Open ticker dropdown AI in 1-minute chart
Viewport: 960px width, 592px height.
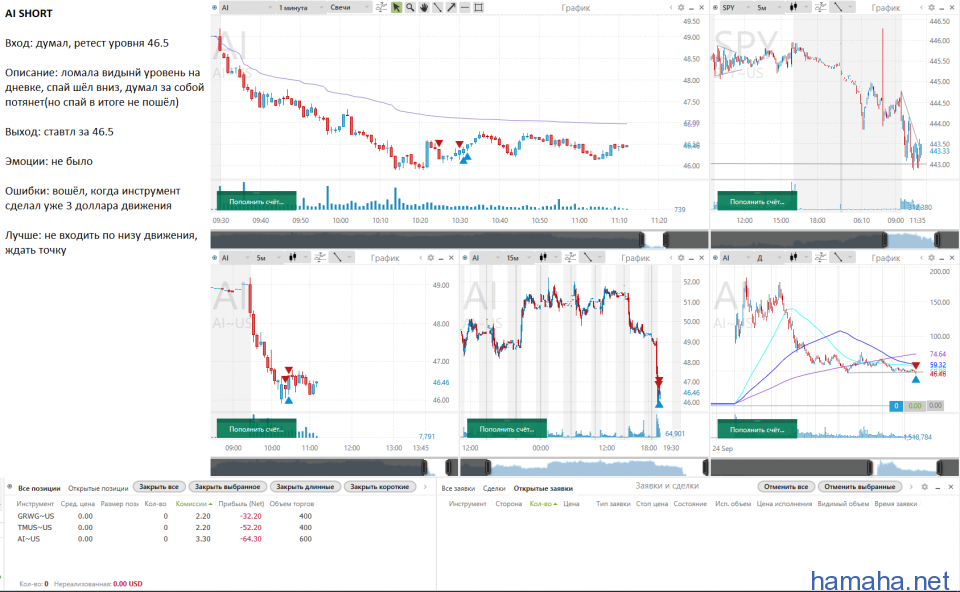pyautogui.click(x=246, y=7)
